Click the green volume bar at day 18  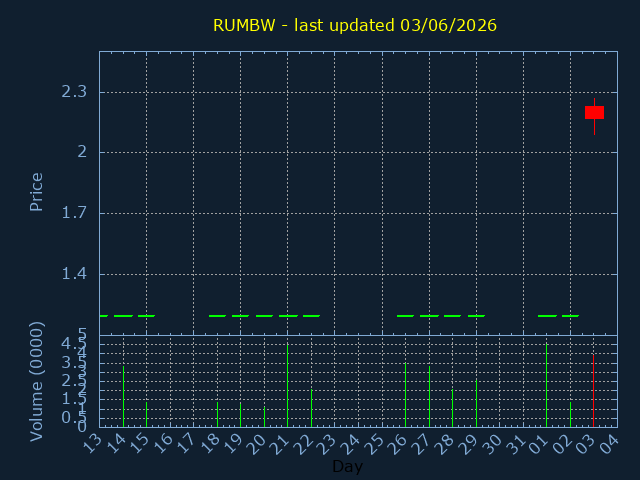coord(218,415)
